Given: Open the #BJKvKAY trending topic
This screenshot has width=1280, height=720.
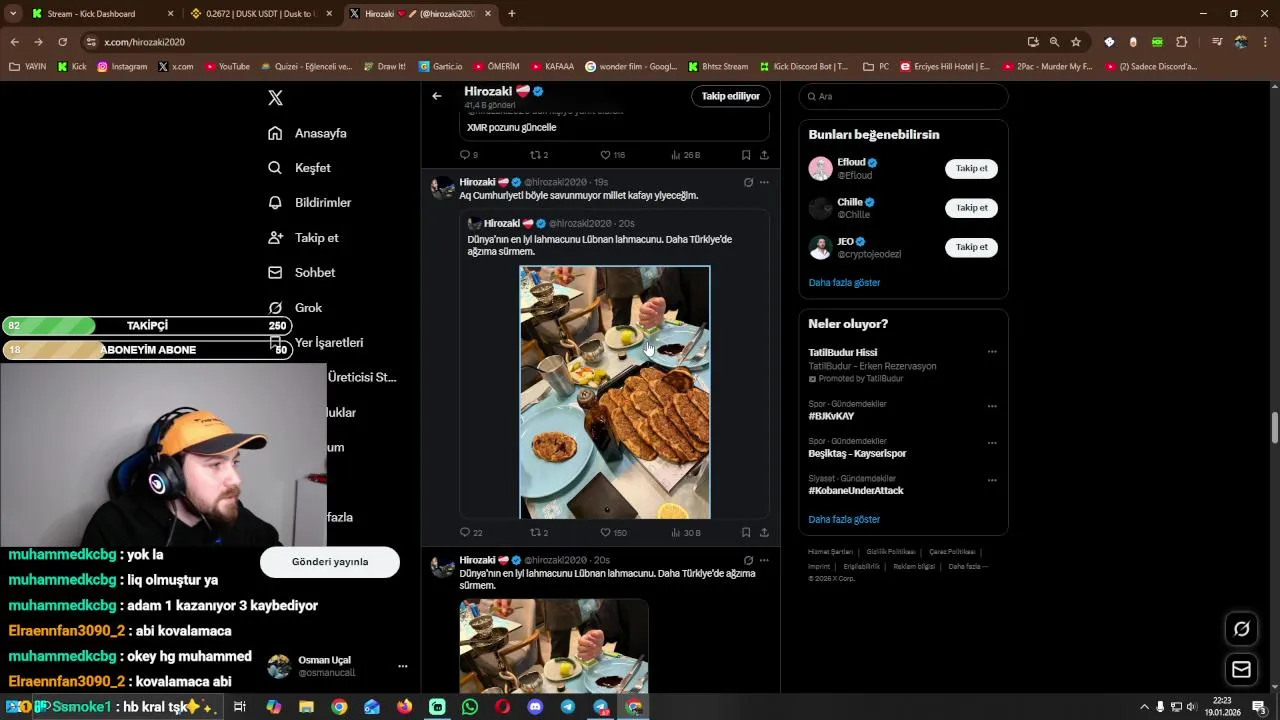Looking at the screenshot, I should pyautogui.click(x=831, y=416).
